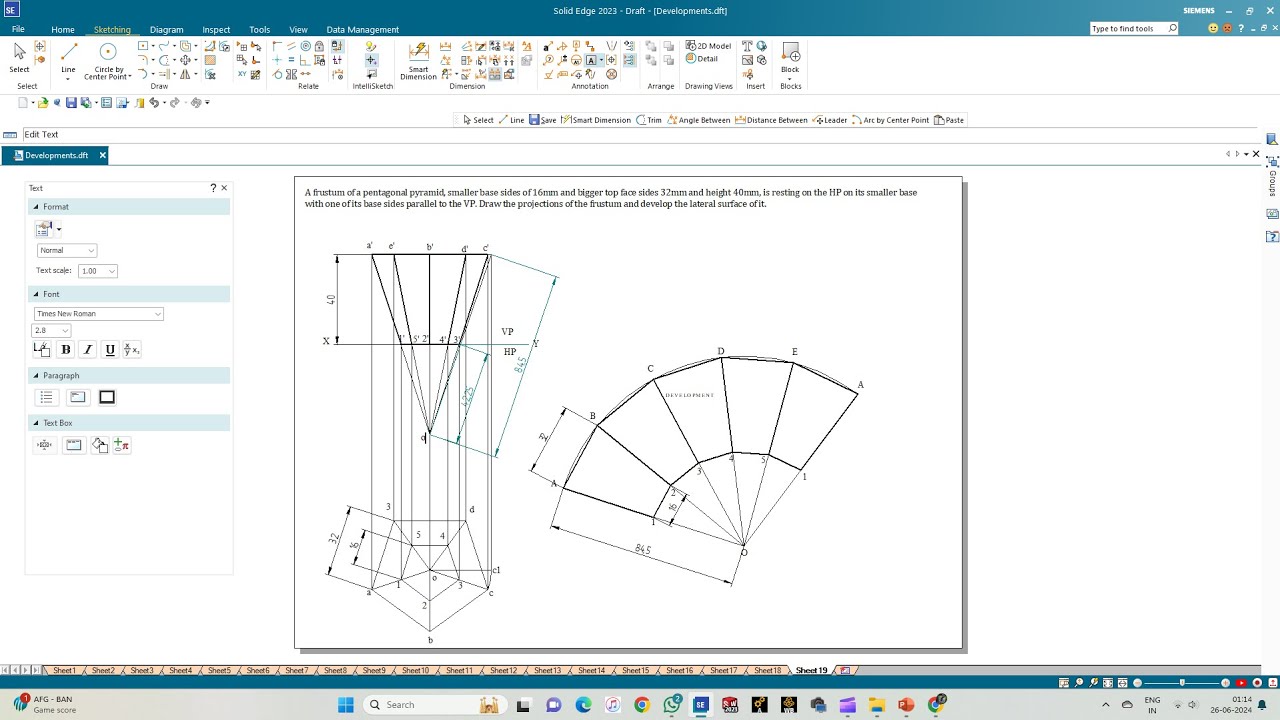Screen dimensions: 1280x720
Task: Open the Normal text style dropdown
Action: (66, 250)
